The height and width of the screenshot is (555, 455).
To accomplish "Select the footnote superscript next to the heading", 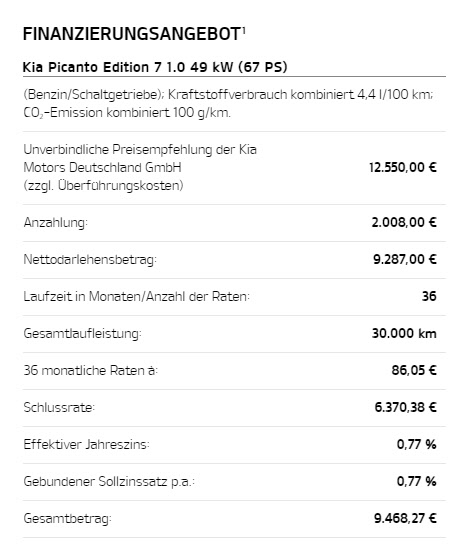I will pos(244,30).
